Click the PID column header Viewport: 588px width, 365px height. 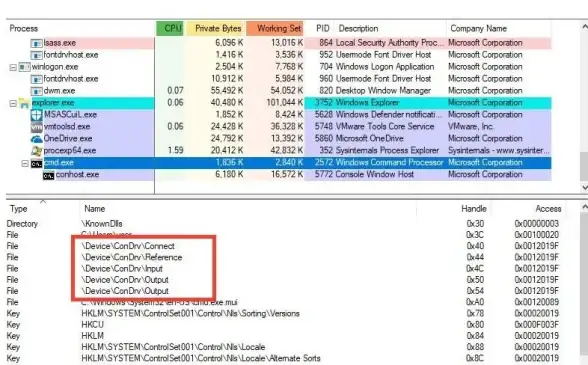tap(320, 29)
